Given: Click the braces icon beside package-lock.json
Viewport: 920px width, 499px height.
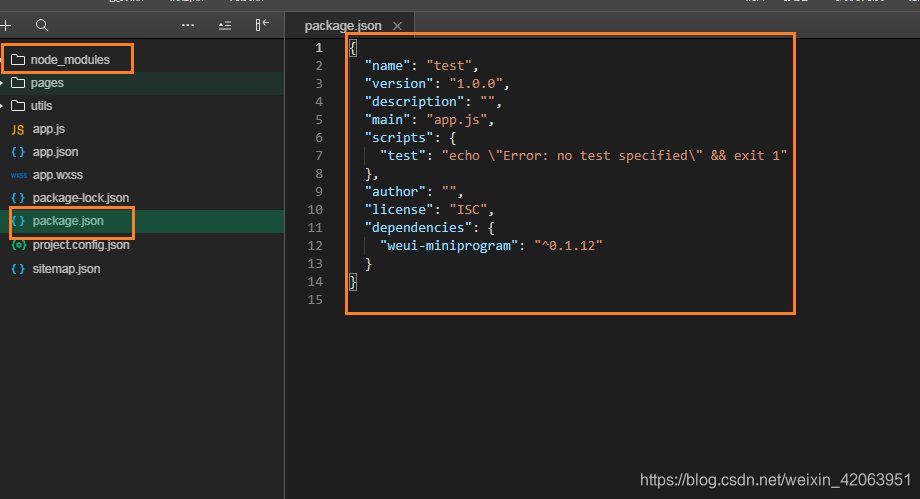Looking at the screenshot, I should click(x=18, y=198).
